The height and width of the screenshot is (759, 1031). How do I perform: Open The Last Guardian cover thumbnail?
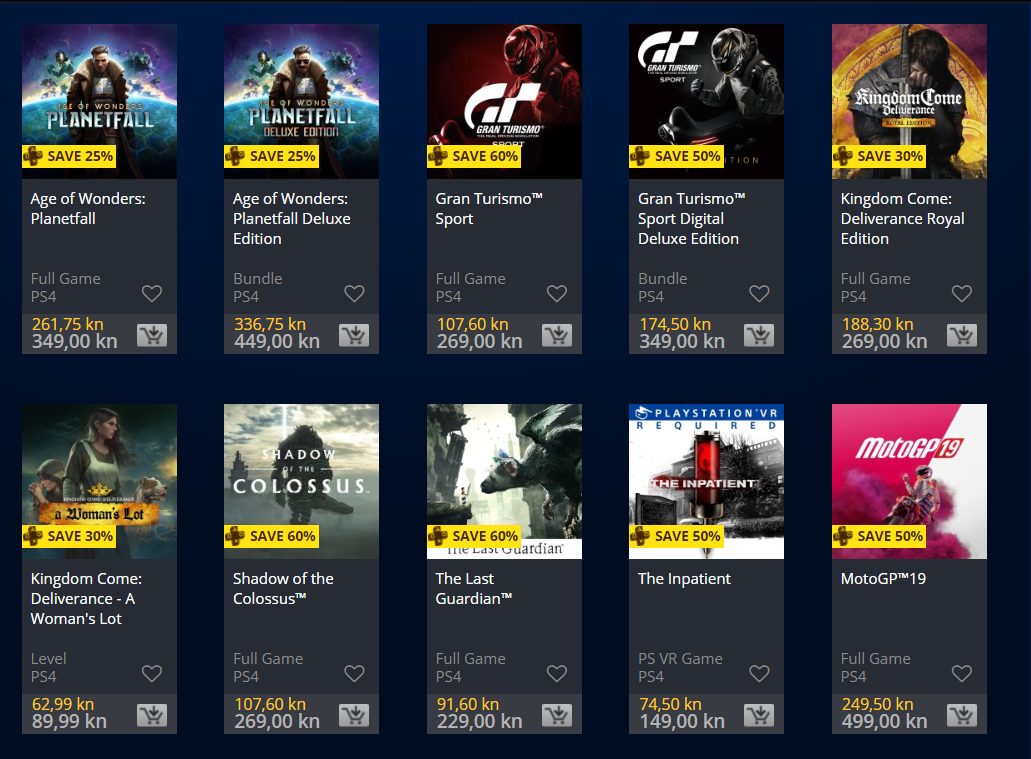(x=504, y=481)
